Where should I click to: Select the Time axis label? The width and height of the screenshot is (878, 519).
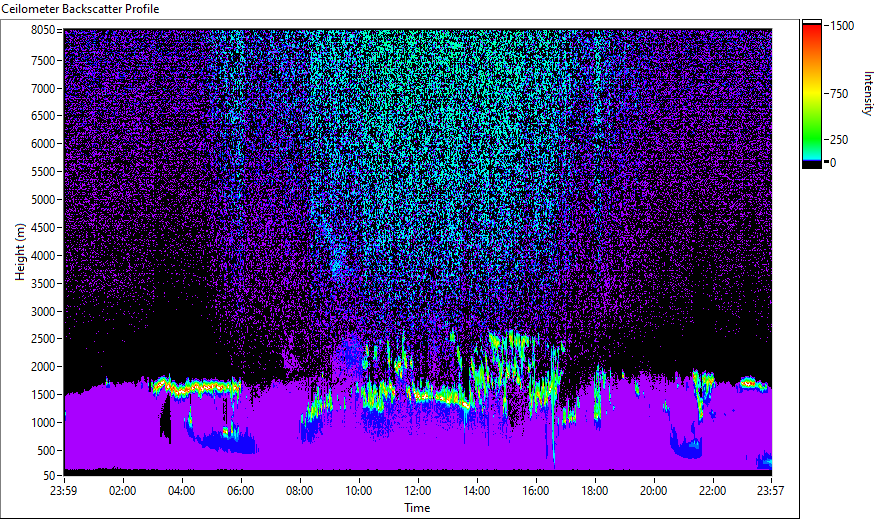coord(417,508)
